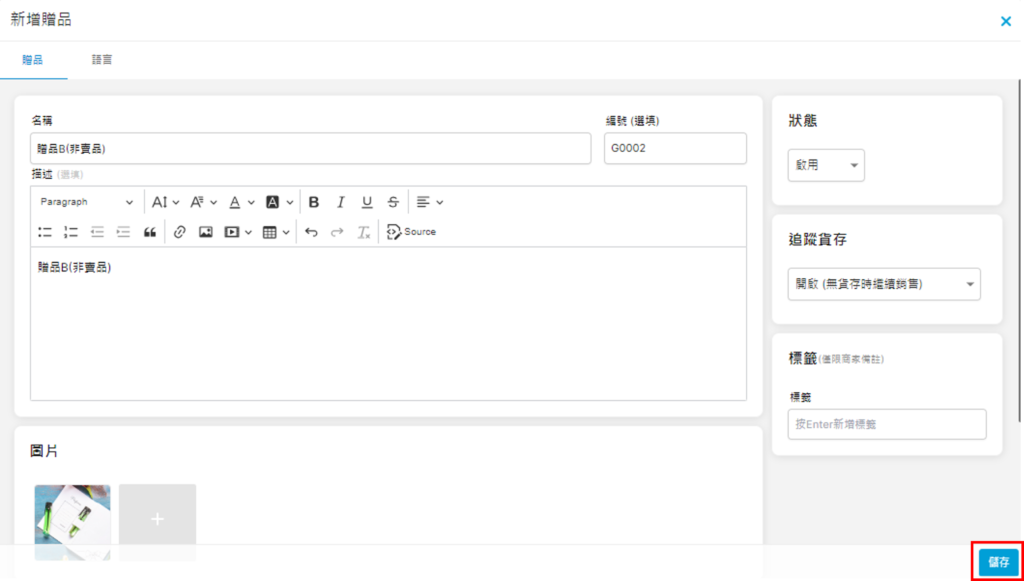Click the 標籤 tag input field

point(886,424)
